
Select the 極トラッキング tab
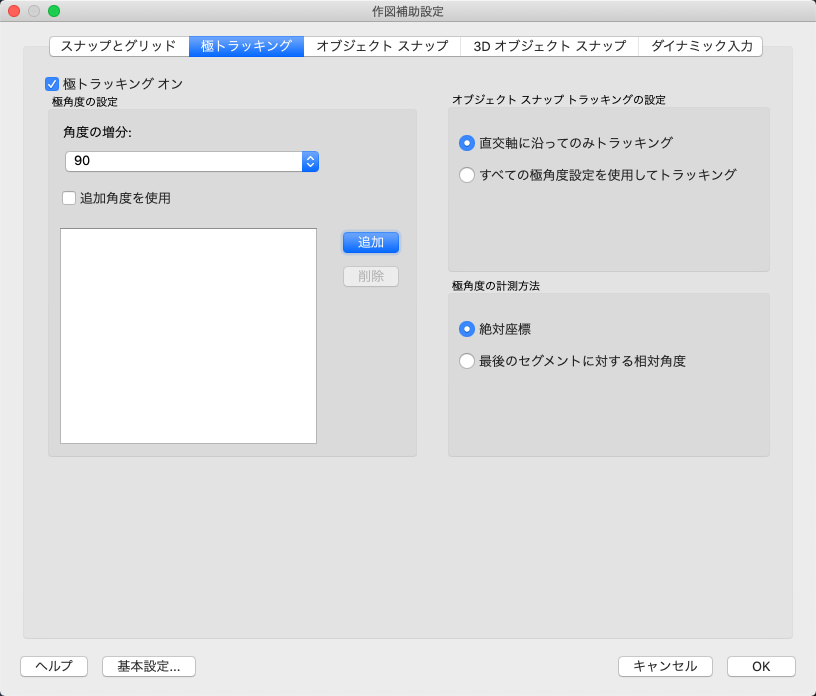[246, 46]
